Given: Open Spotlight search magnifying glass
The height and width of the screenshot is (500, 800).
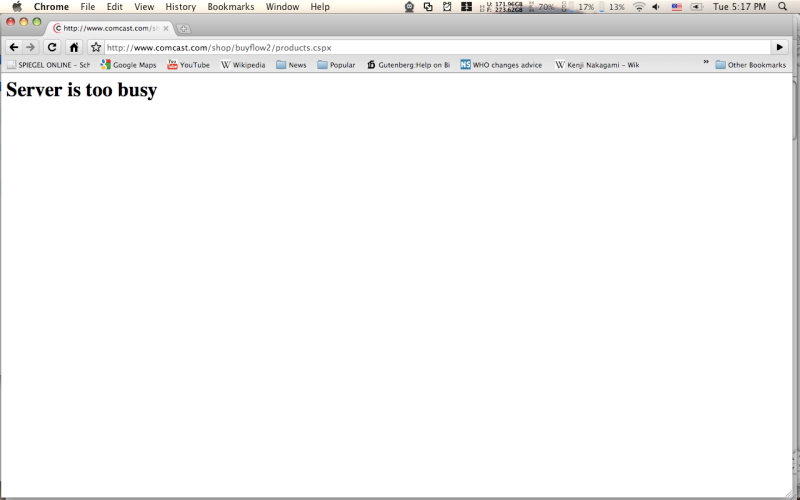Looking at the screenshot, I should tap(782, 7).
